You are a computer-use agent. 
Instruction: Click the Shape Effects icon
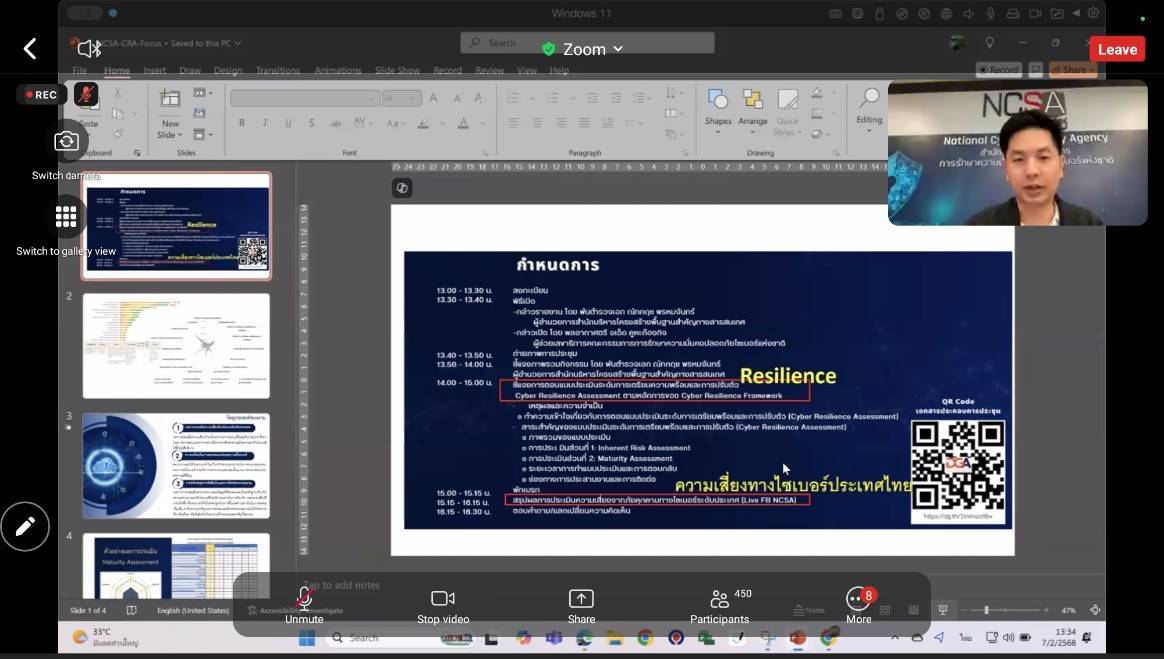pyautogui.click(x=817, y=134)
